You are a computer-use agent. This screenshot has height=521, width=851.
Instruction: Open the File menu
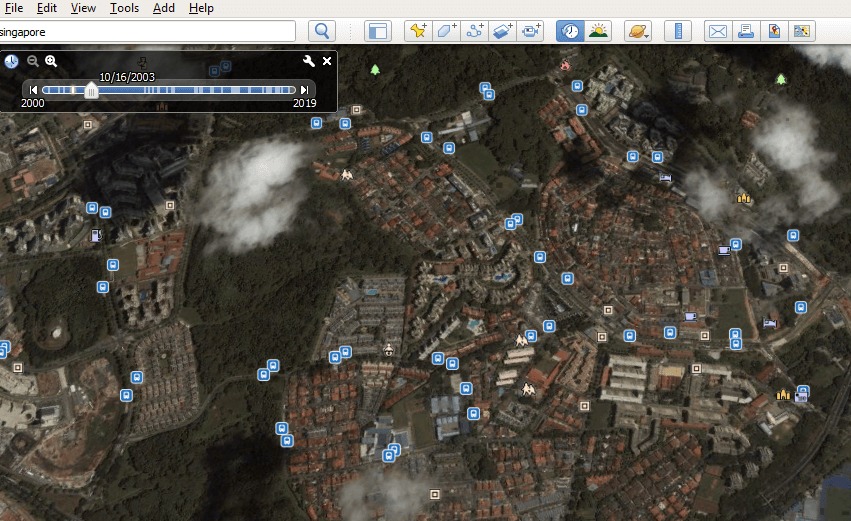(x=13, y=8)
